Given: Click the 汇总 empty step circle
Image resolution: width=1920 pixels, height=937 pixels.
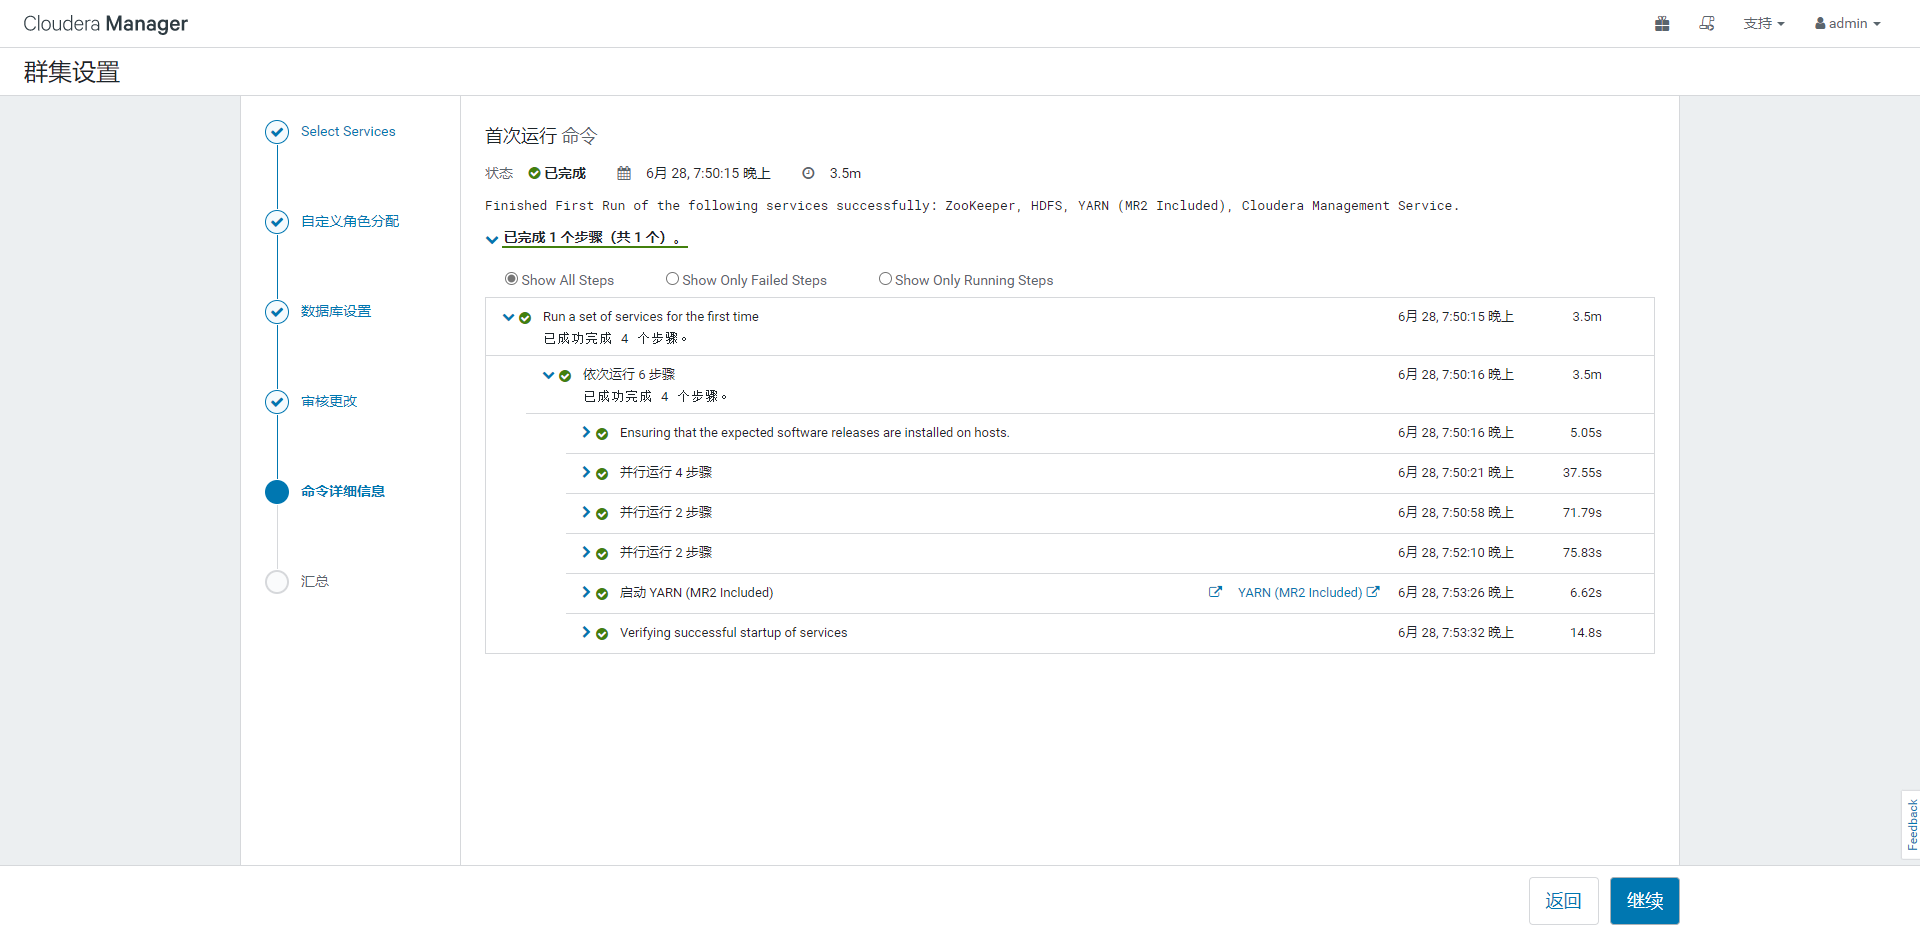Looking at the screenshot, I should [x=277, y=582].
